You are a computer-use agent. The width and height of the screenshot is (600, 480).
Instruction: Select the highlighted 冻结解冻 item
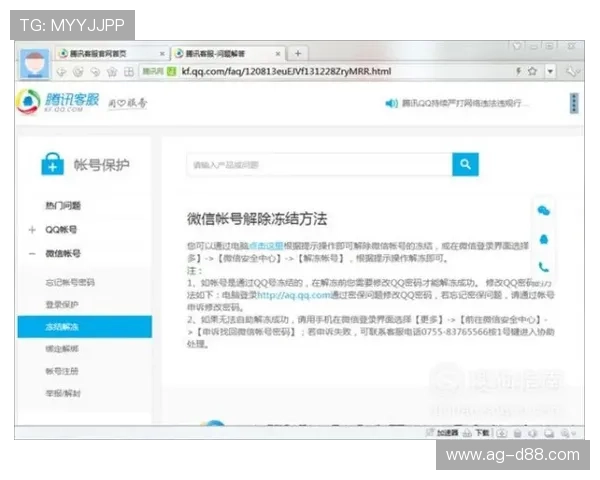(x=85, y=327)
